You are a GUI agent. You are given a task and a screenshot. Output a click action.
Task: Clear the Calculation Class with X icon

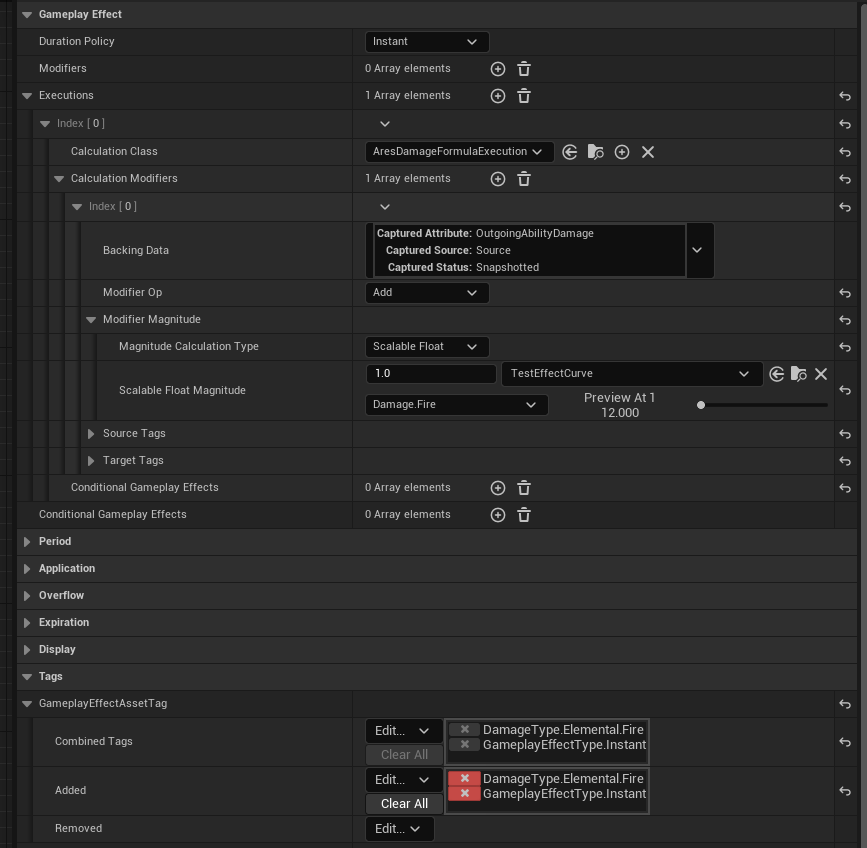coord(647,152)
